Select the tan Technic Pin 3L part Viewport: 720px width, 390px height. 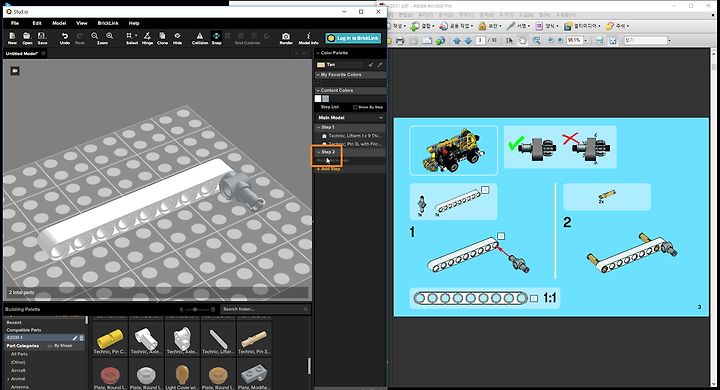[254, 339]
